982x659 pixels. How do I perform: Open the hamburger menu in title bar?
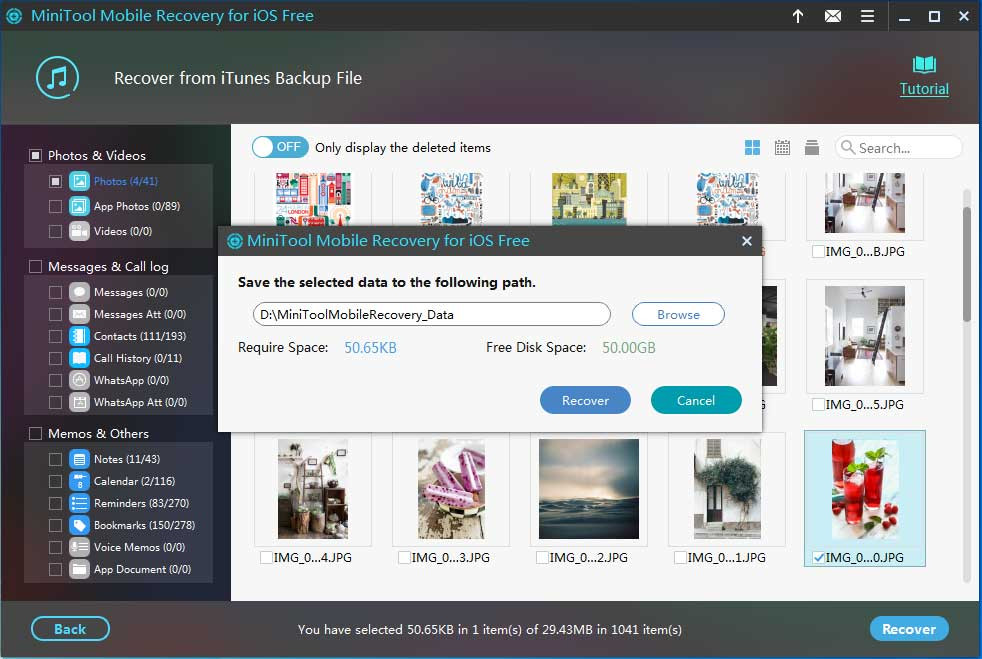[867, 16]
